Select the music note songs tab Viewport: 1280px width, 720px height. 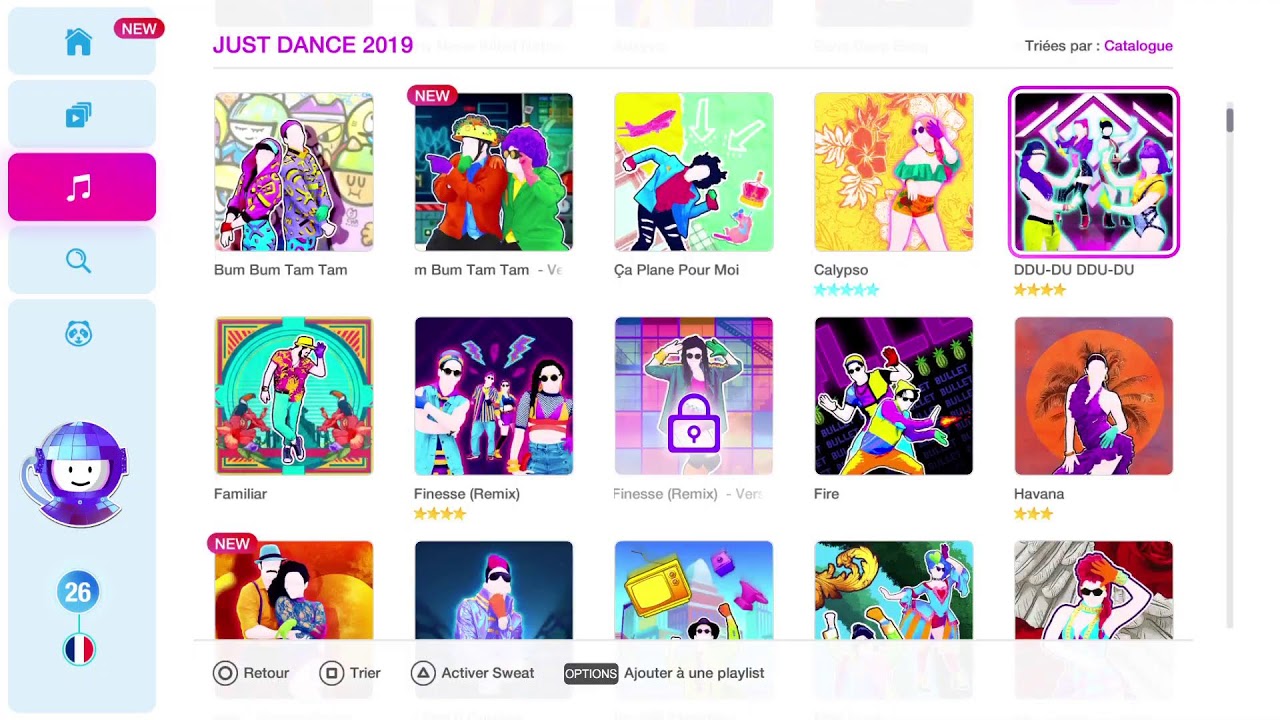(x=82, y=187)
